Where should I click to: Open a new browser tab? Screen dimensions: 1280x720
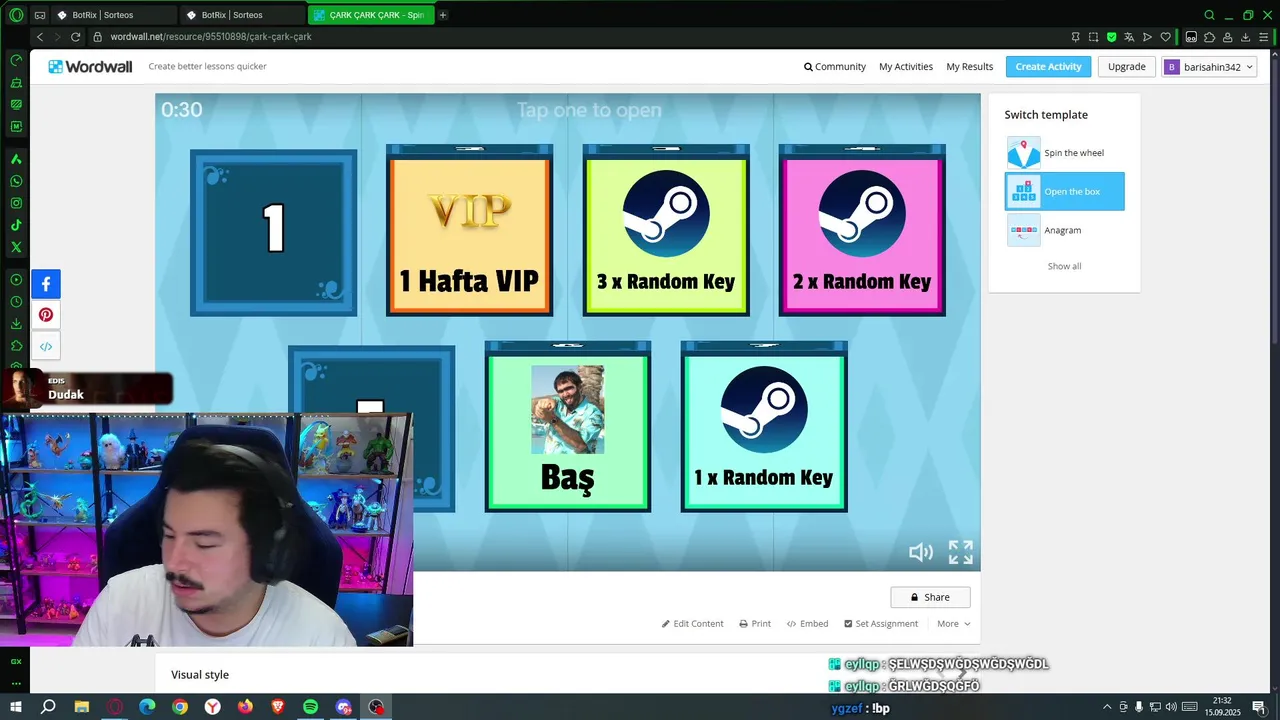443,15
